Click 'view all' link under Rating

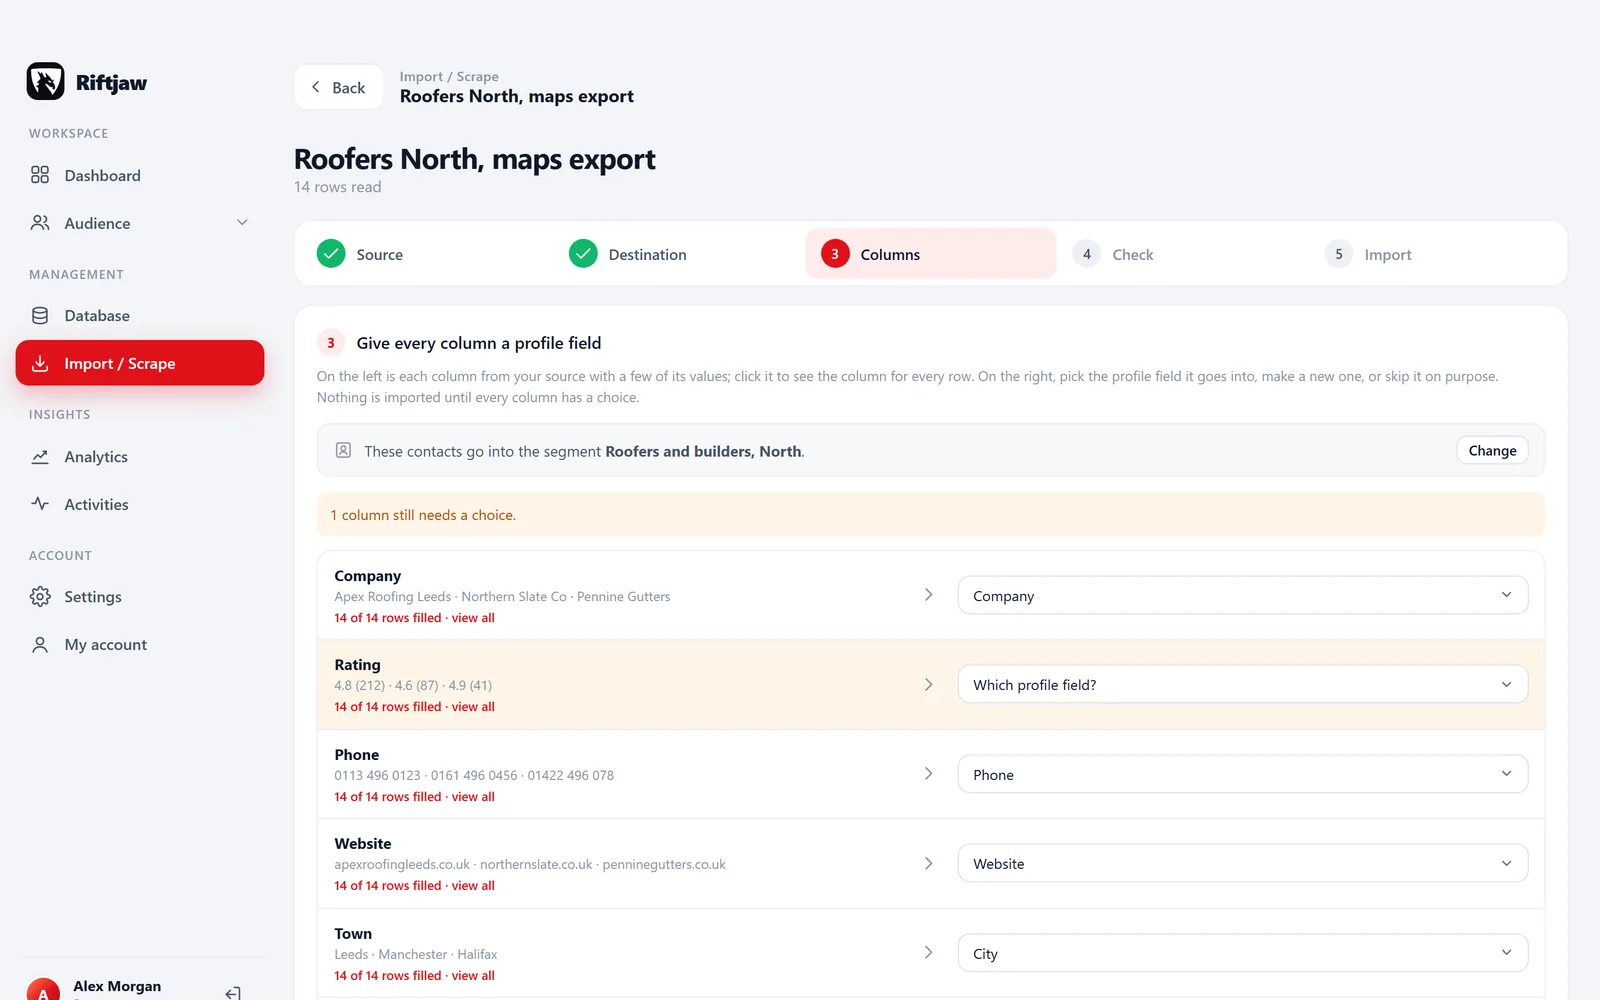(473, 707)
